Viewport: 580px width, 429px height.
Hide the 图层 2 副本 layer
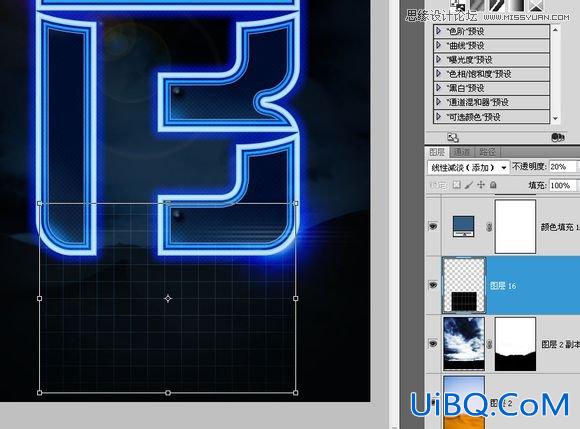coord(433,344)
